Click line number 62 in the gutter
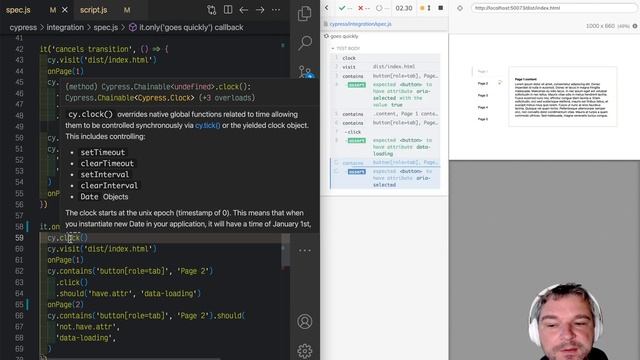 pos(19,271)
